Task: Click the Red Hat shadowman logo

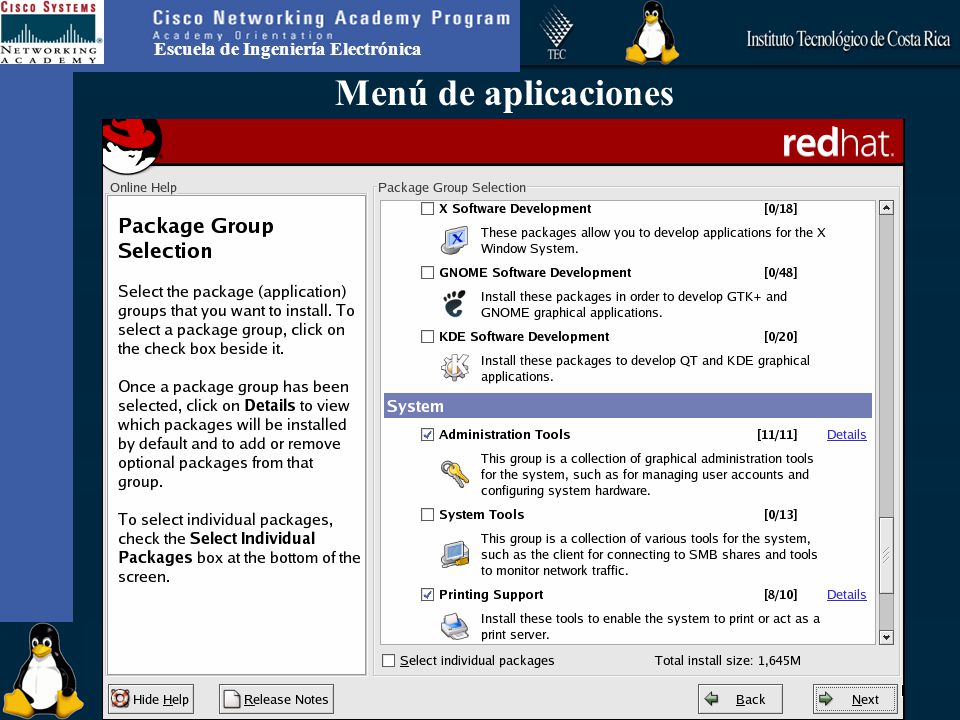Action: pyautogui.click(x=132, y=146)
